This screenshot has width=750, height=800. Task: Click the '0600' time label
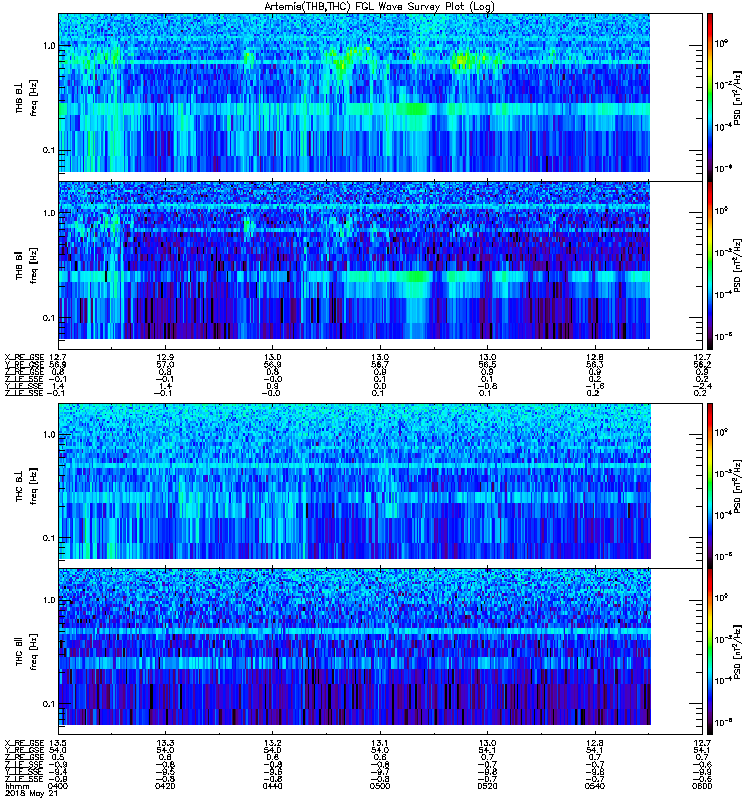click(702, 786)
